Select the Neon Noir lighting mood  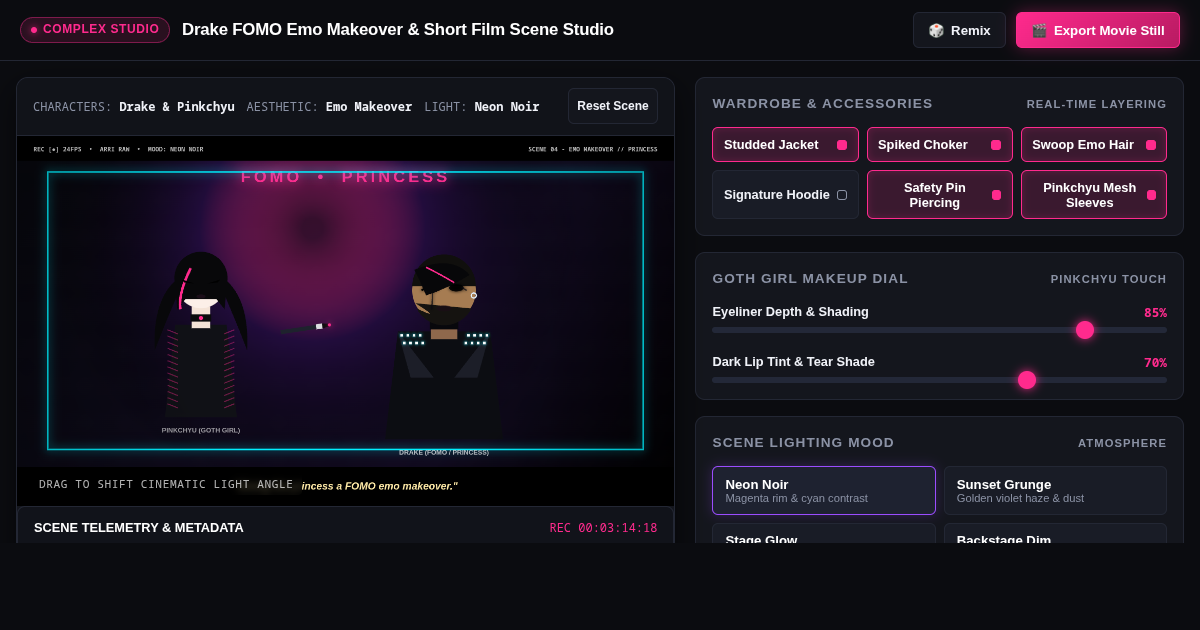(824, 490)
